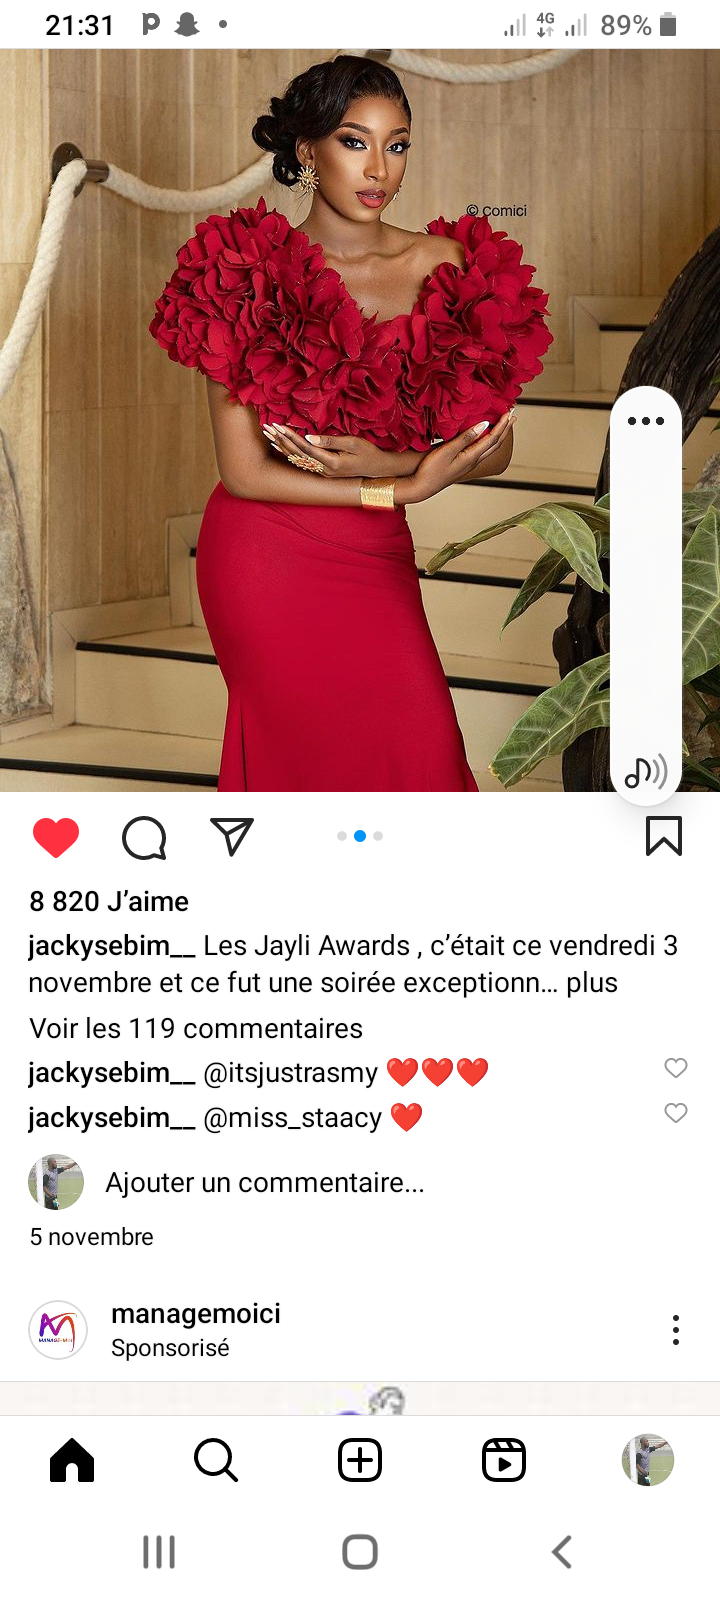Toggle audio with the music sound icon
The height and width of the screenshot is (1600, 720).
point(646,771)
